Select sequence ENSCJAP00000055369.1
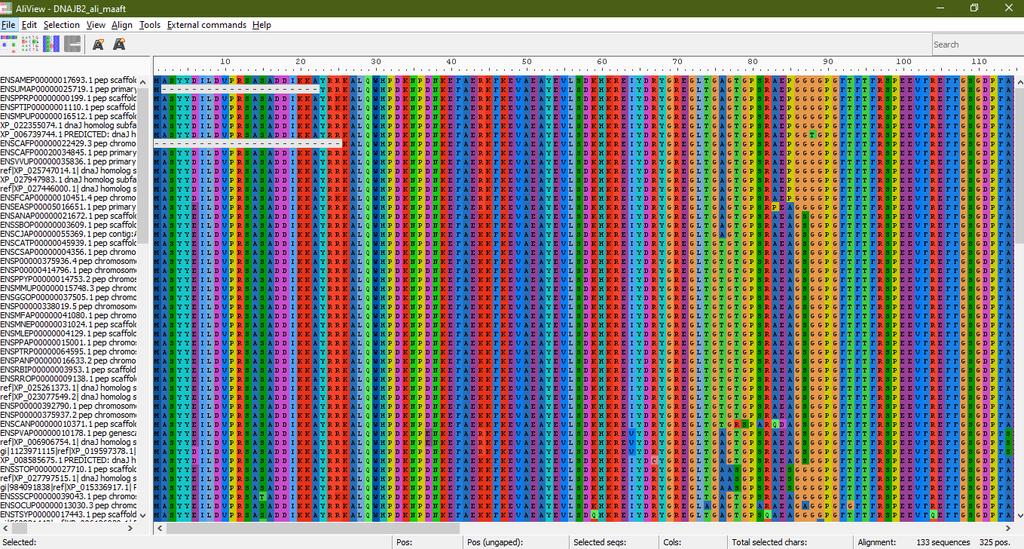Screen dimensions: 1024x549 [x=69, y=234]
